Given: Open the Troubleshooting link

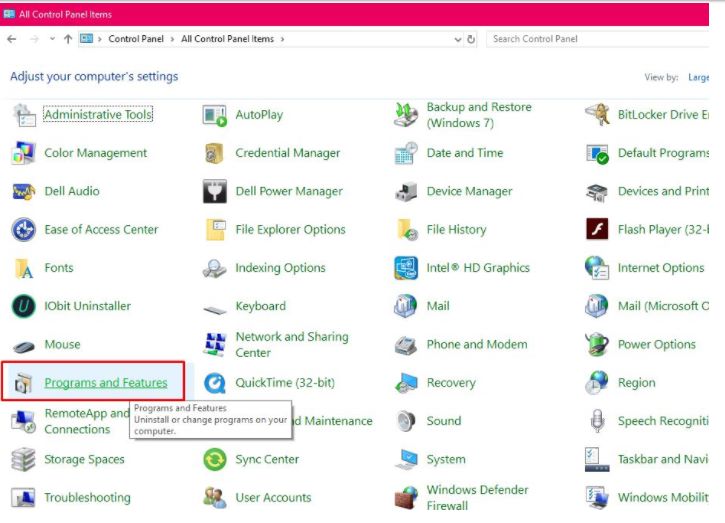Looking at the screenshot, I should click(87, 498).
